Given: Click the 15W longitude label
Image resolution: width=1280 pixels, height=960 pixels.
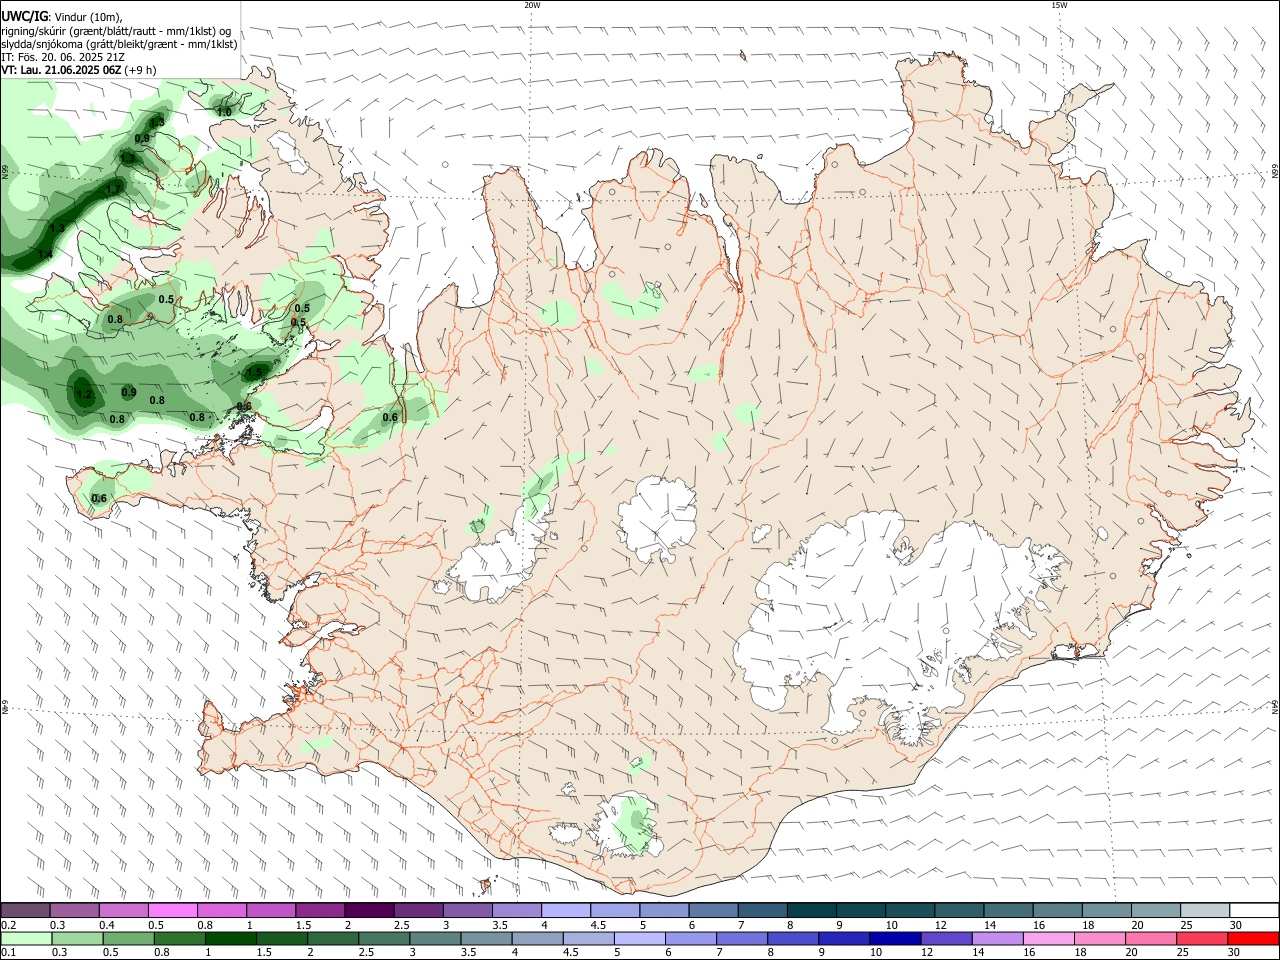Looking at the screenshot, I should 1059,5.
